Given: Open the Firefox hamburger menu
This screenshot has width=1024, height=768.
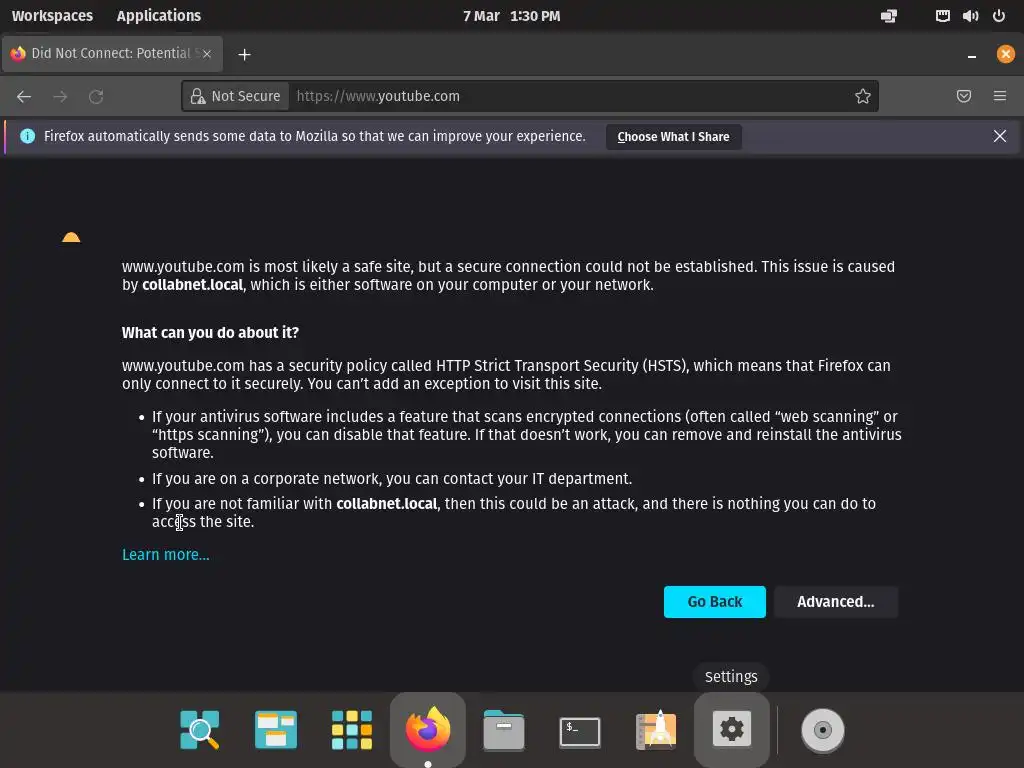Looking at the screenshot, I should tap(1000, 96).
